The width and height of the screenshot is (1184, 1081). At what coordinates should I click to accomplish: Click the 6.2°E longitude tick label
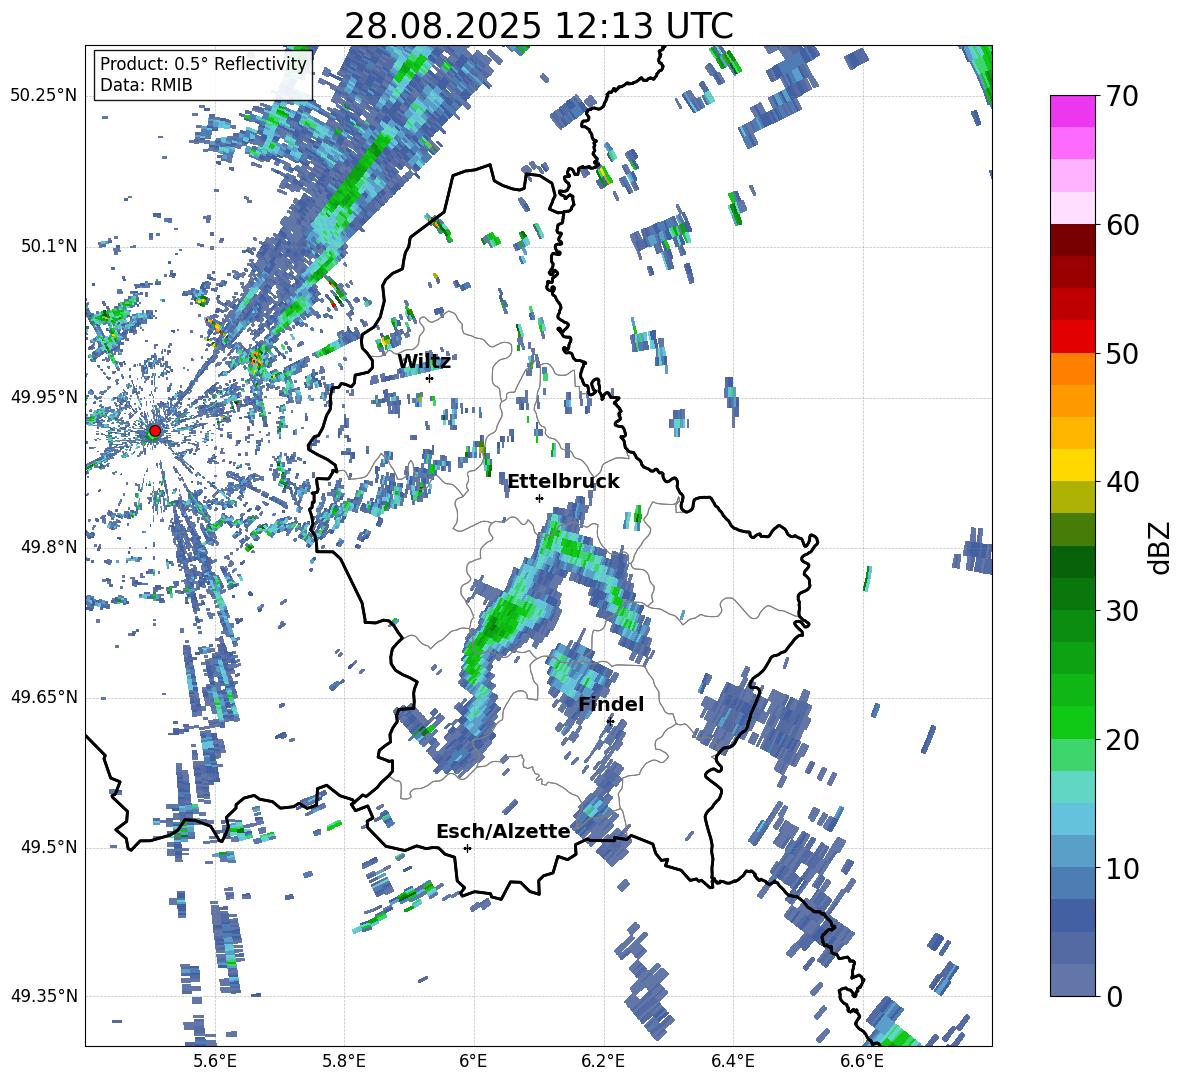[603, 1061]
